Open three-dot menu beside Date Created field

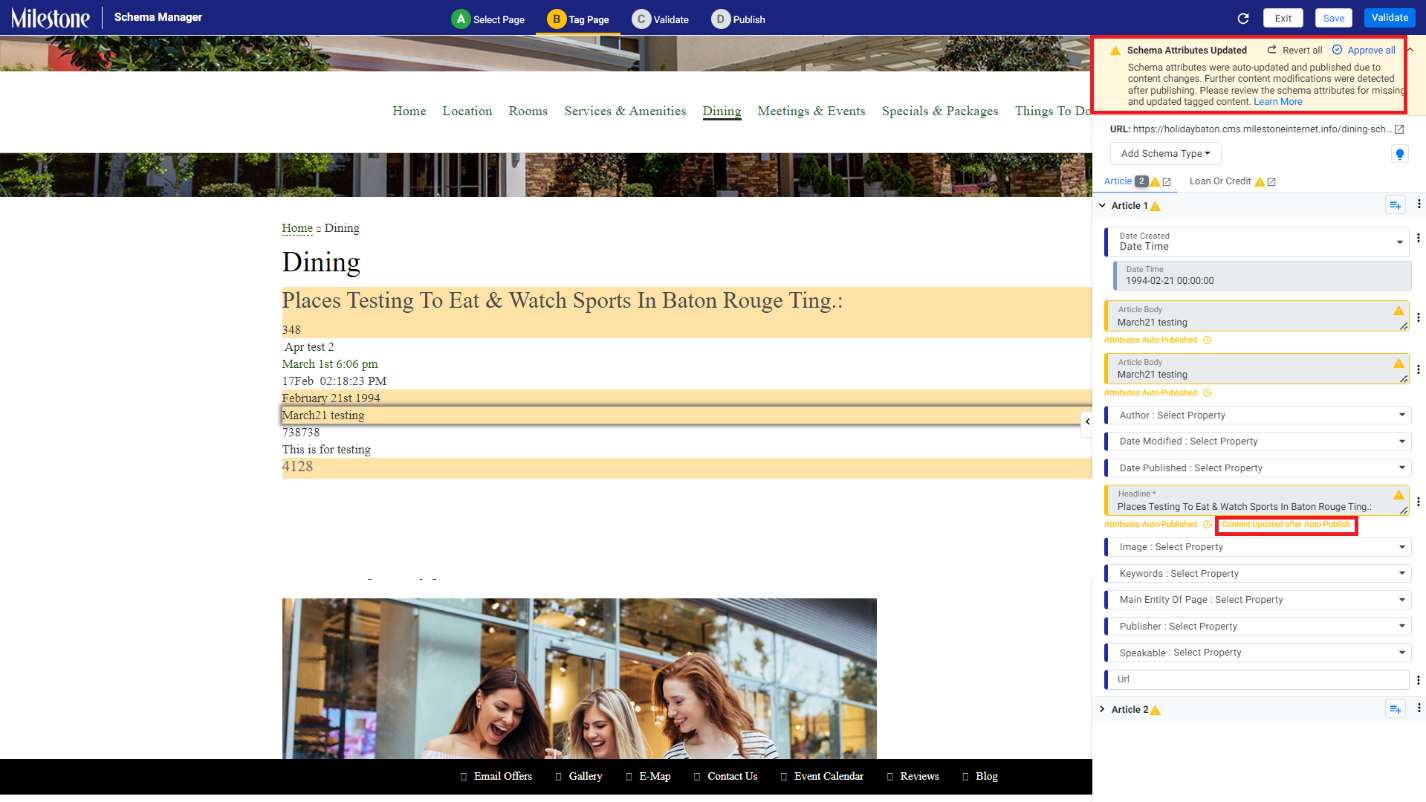[1418, 239]
